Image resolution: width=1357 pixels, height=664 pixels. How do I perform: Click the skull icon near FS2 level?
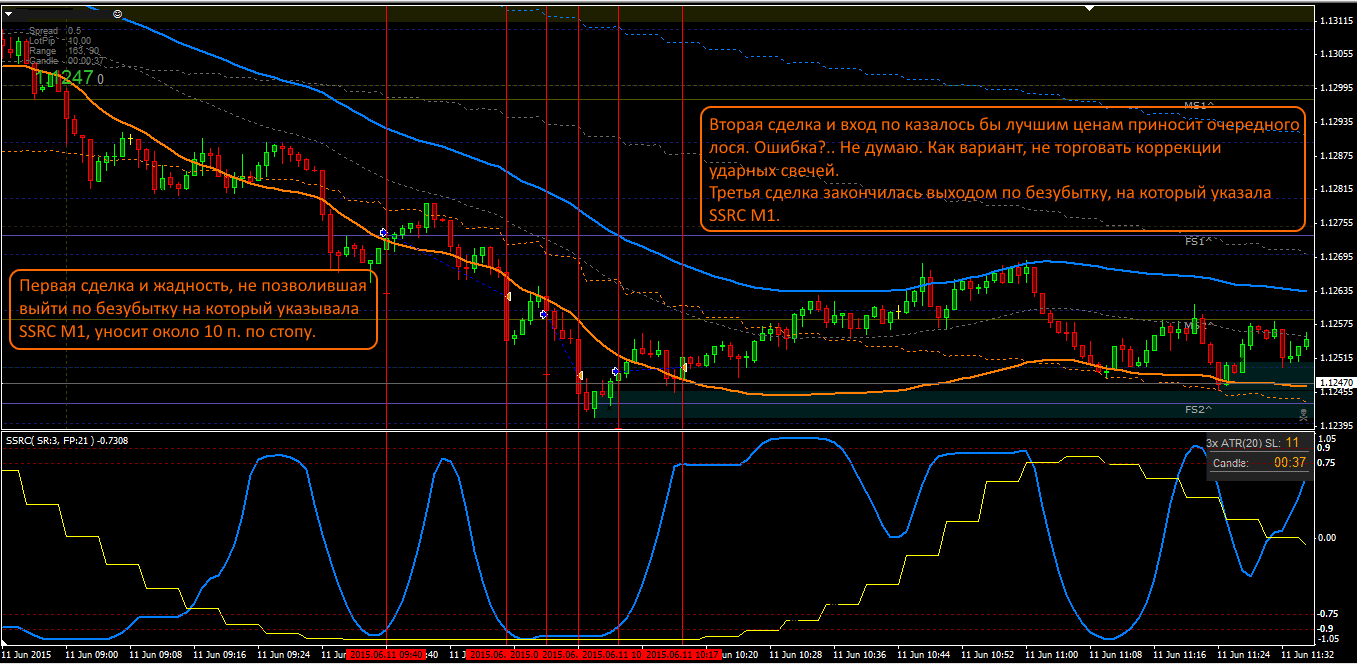[1302, 413]
